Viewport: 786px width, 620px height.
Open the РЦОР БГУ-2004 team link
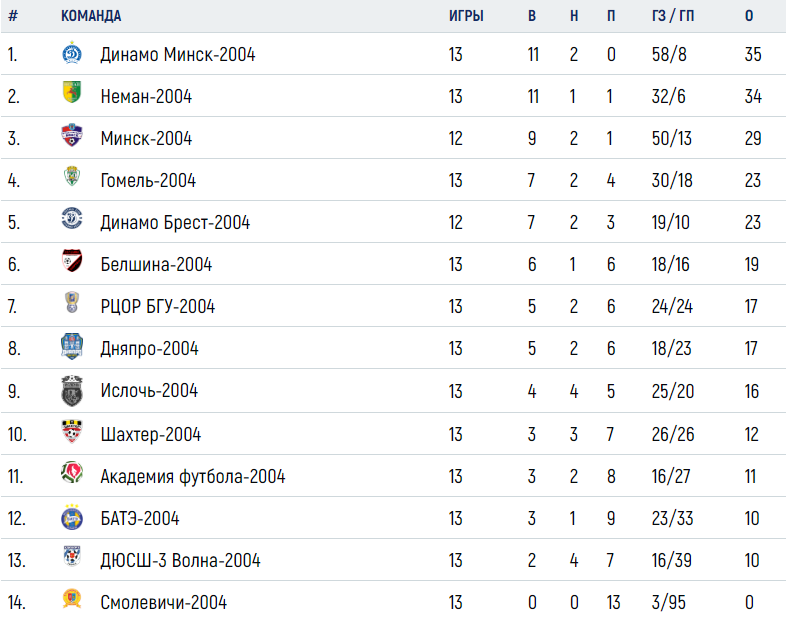[x=157, y=306]
